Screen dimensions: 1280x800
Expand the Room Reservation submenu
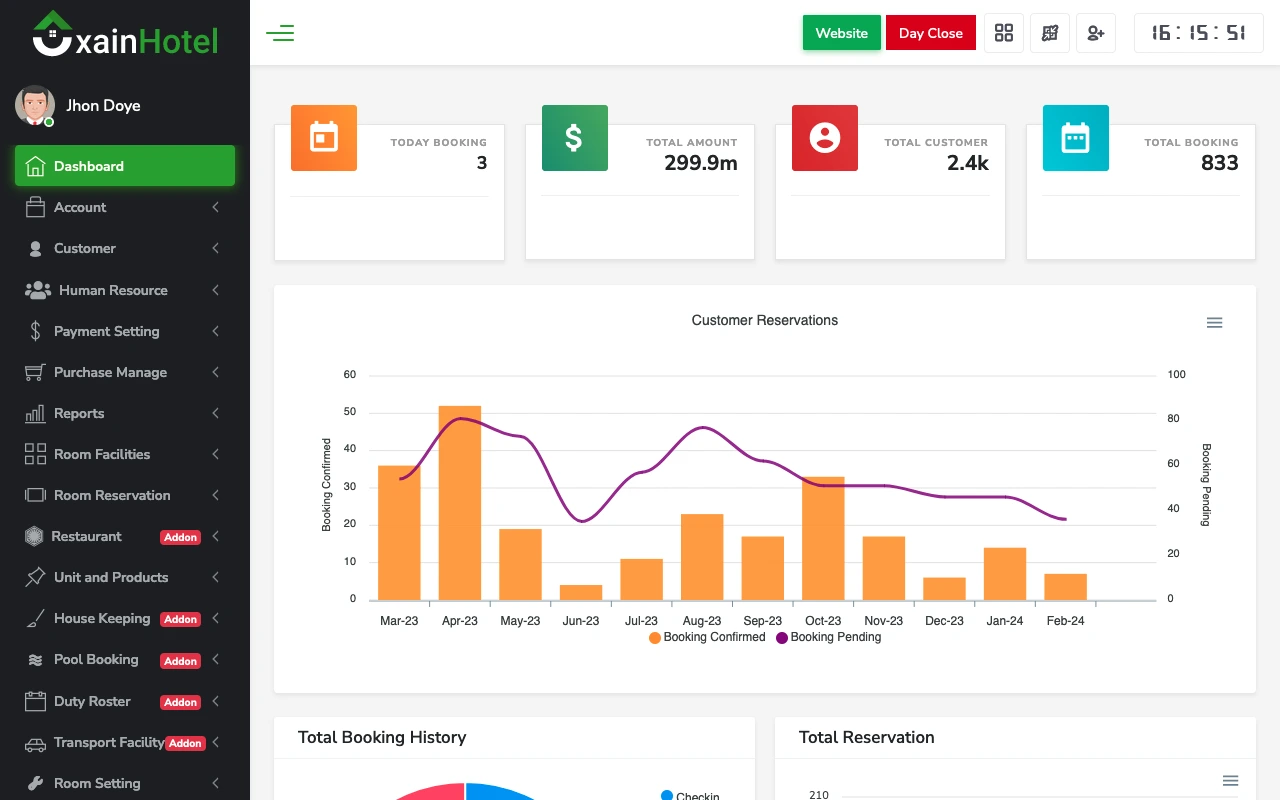tap(124, 495)
